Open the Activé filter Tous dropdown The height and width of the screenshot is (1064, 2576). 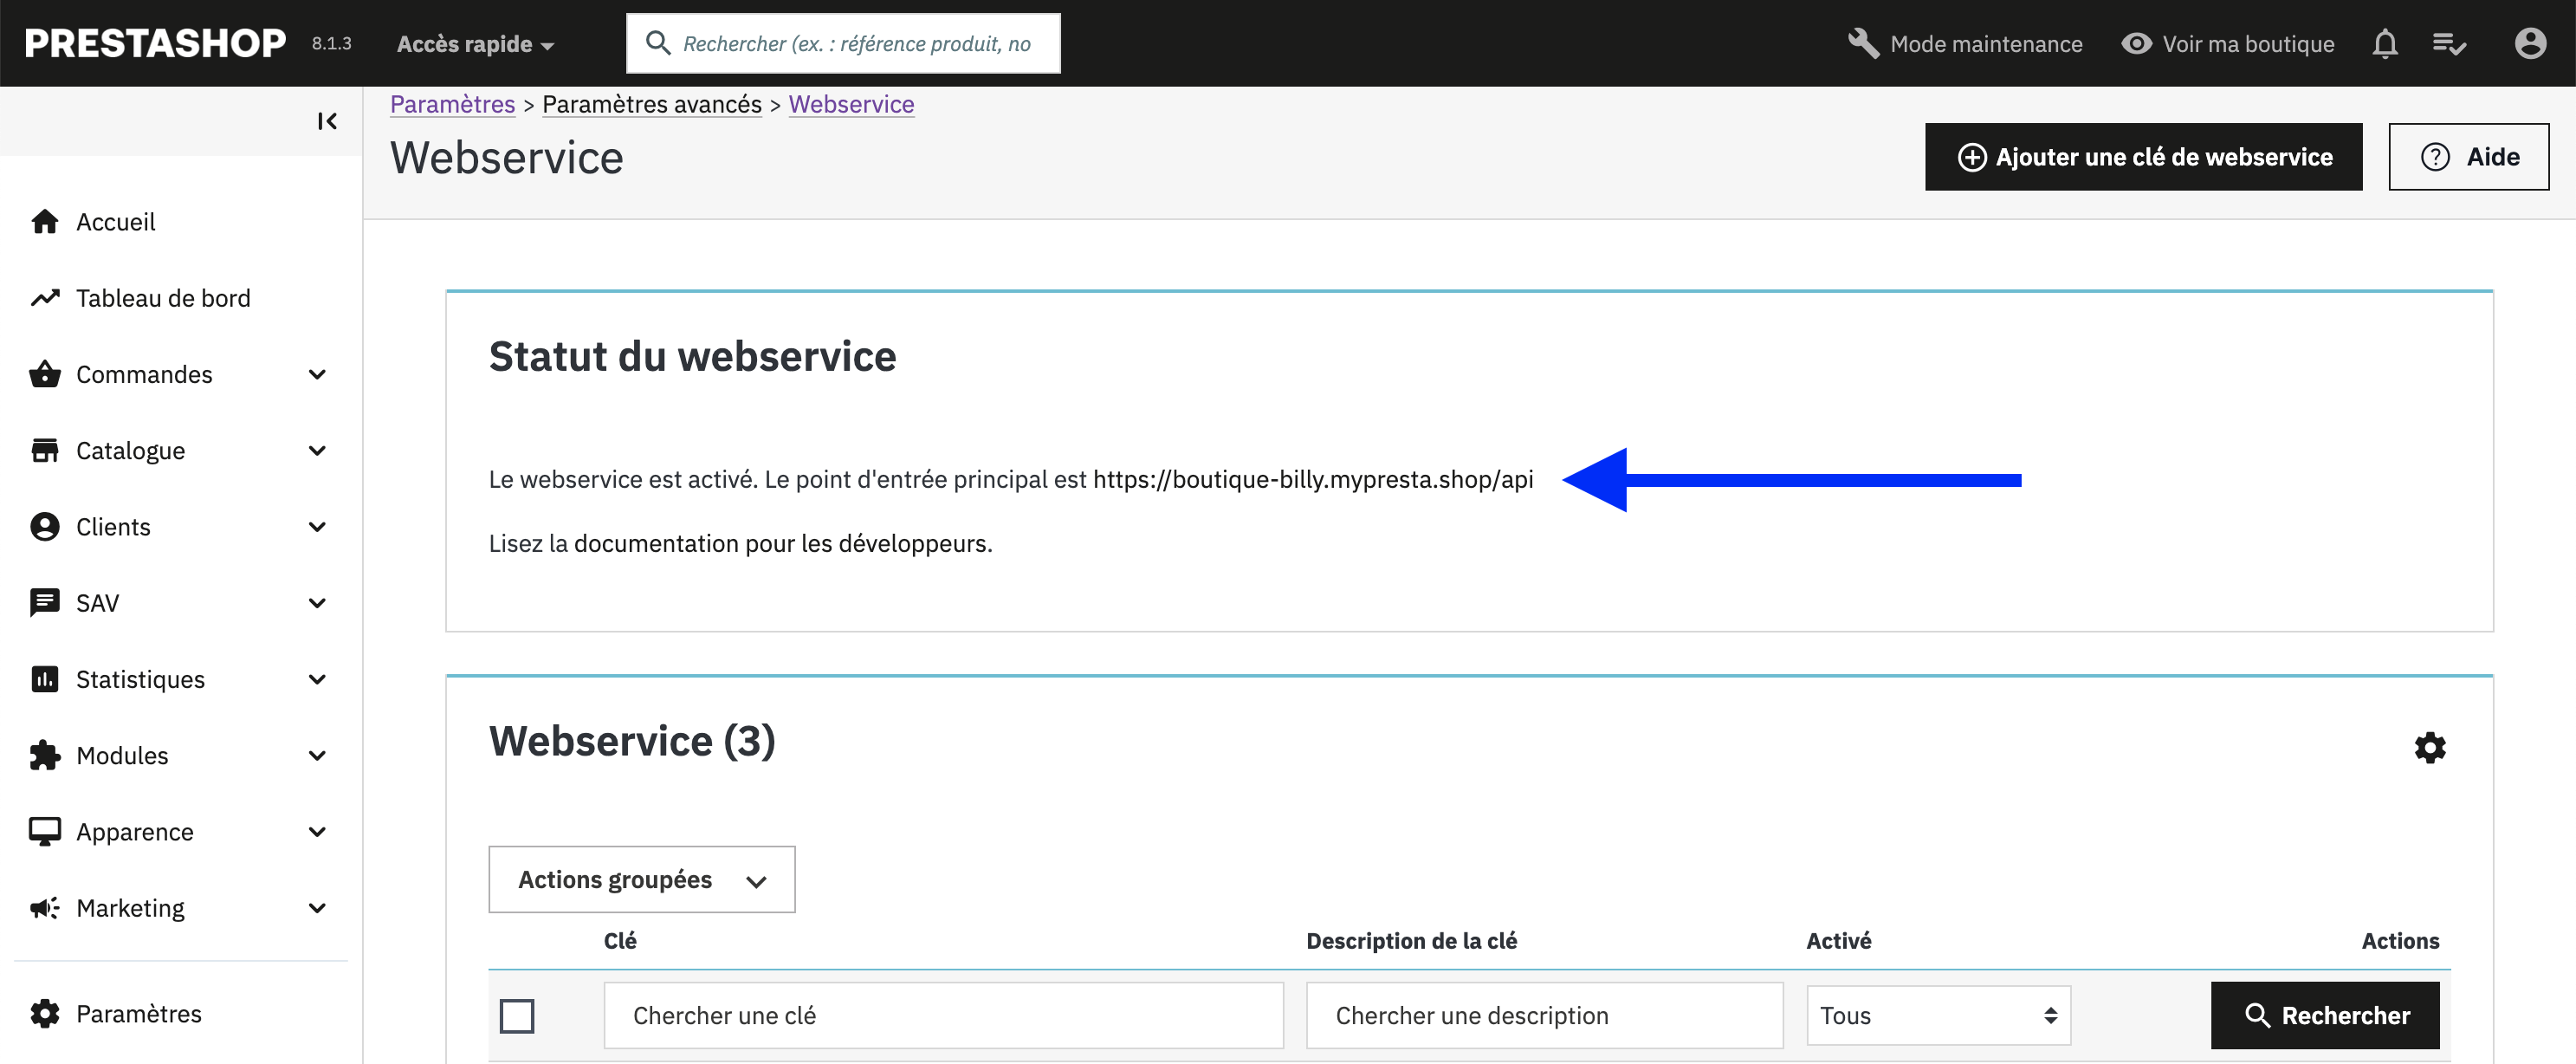[x=1937, y=1015]
